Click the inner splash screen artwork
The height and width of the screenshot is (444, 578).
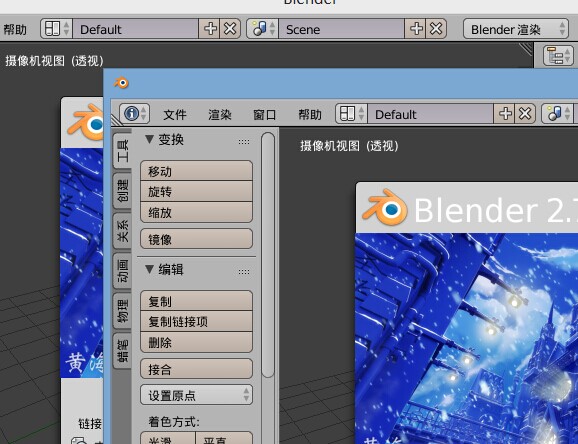tap(467, 338)
